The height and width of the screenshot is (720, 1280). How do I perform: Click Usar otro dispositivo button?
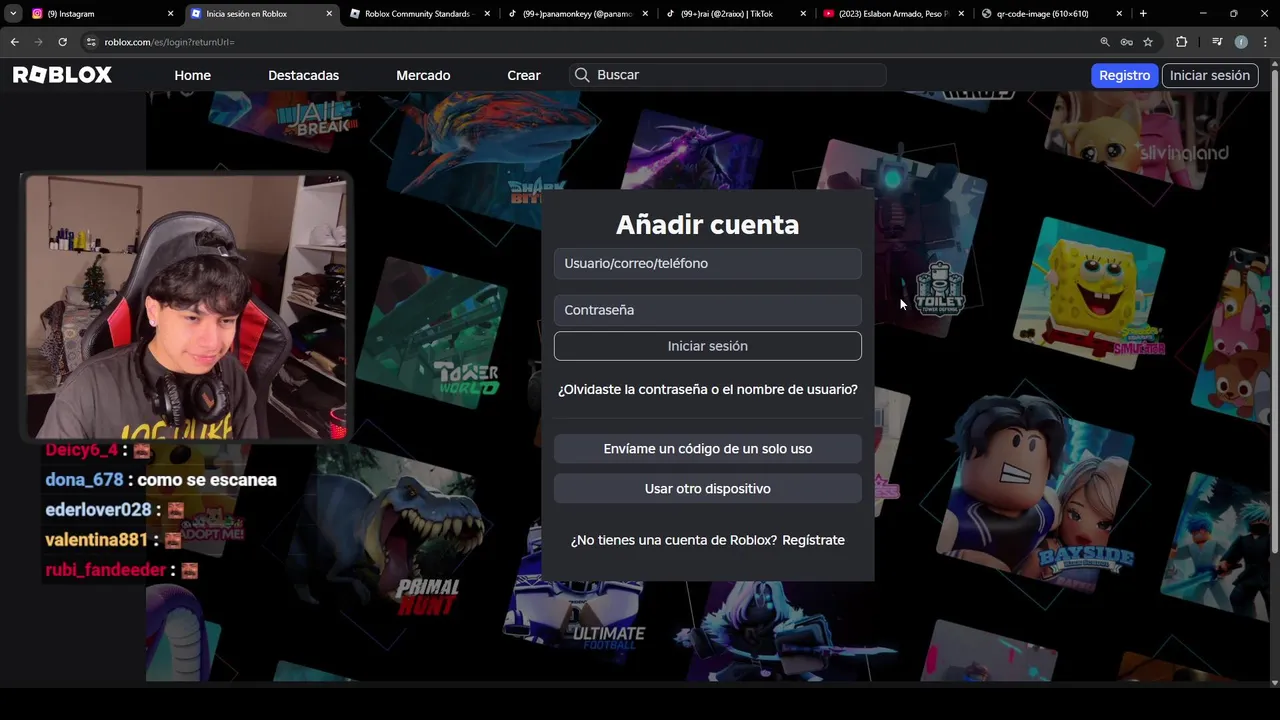[x=707, y=489]
